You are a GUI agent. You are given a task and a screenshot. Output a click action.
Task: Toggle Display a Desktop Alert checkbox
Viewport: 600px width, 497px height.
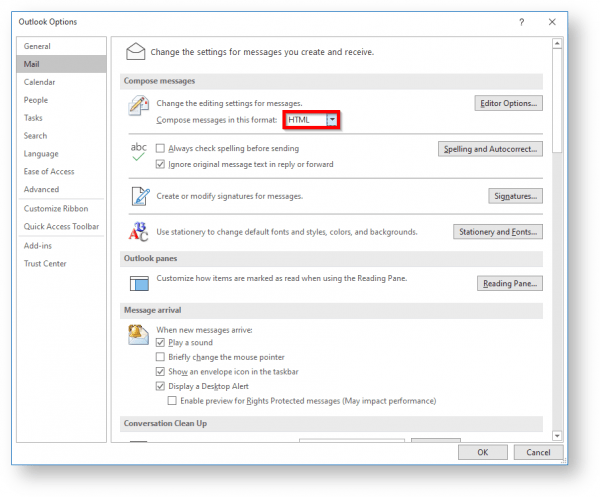[x=160, y=386]
